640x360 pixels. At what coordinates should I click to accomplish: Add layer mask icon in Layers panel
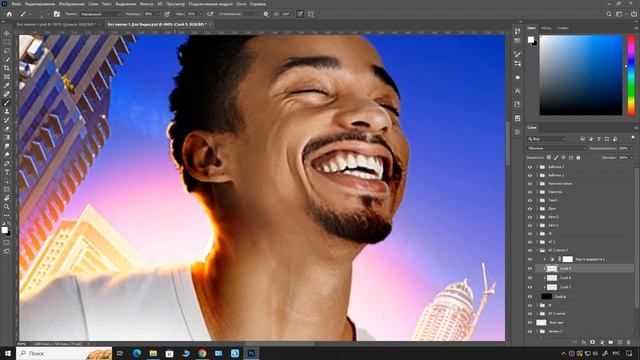pyautogui.click(x=593, y=342)
